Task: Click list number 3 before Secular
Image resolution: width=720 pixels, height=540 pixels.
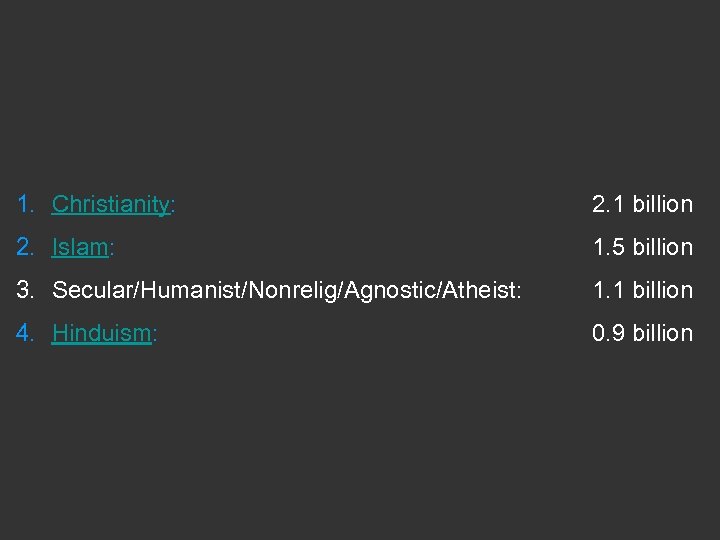Action: pyautogui.click(x=26, y=290)
